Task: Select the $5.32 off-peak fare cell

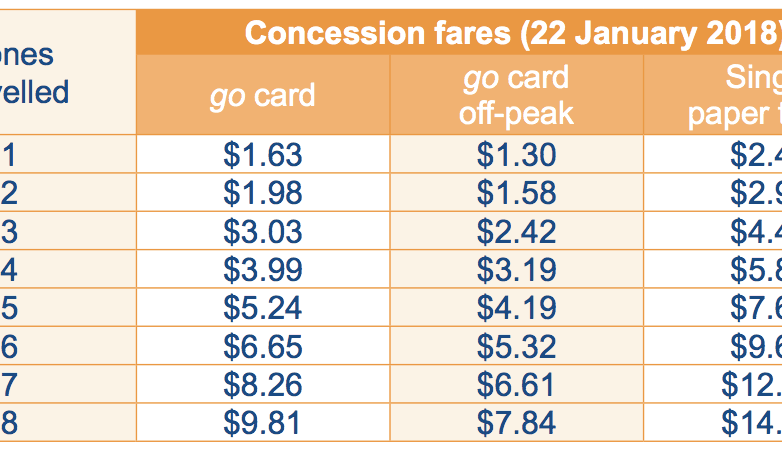Action: pyautogui.click(x=516, y=346)
